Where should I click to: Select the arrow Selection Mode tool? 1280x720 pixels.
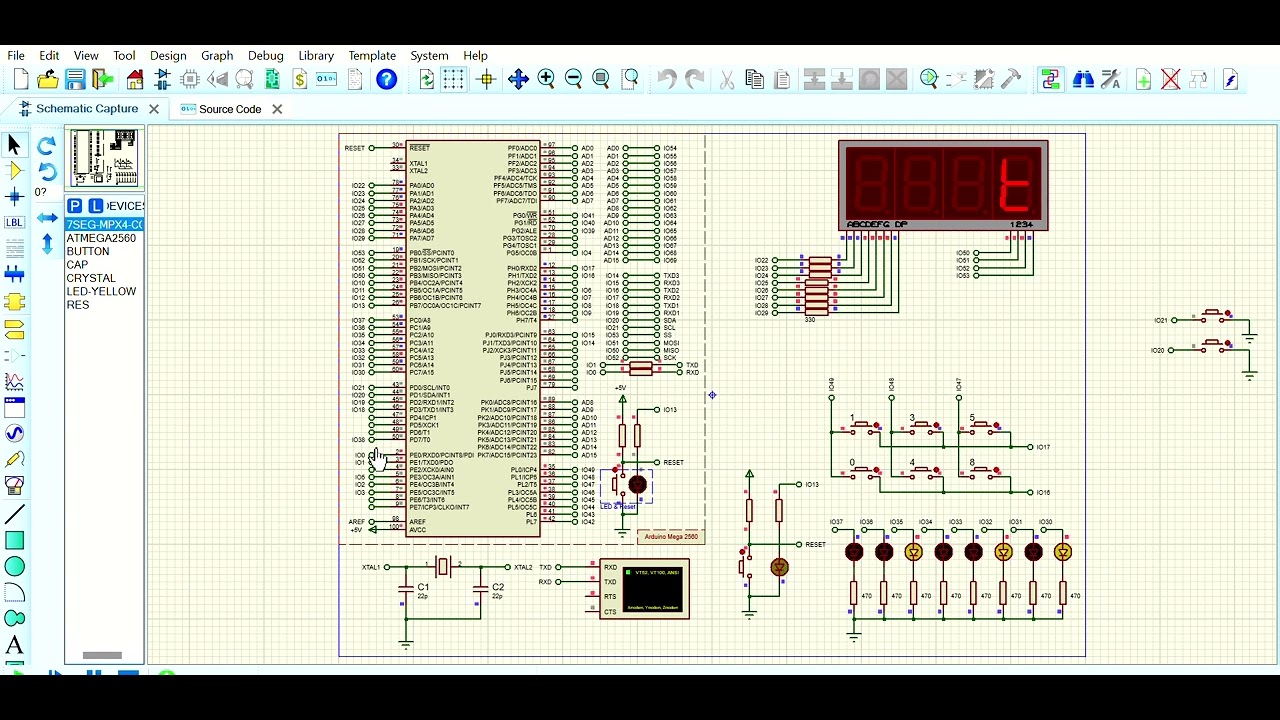point(14,145)
